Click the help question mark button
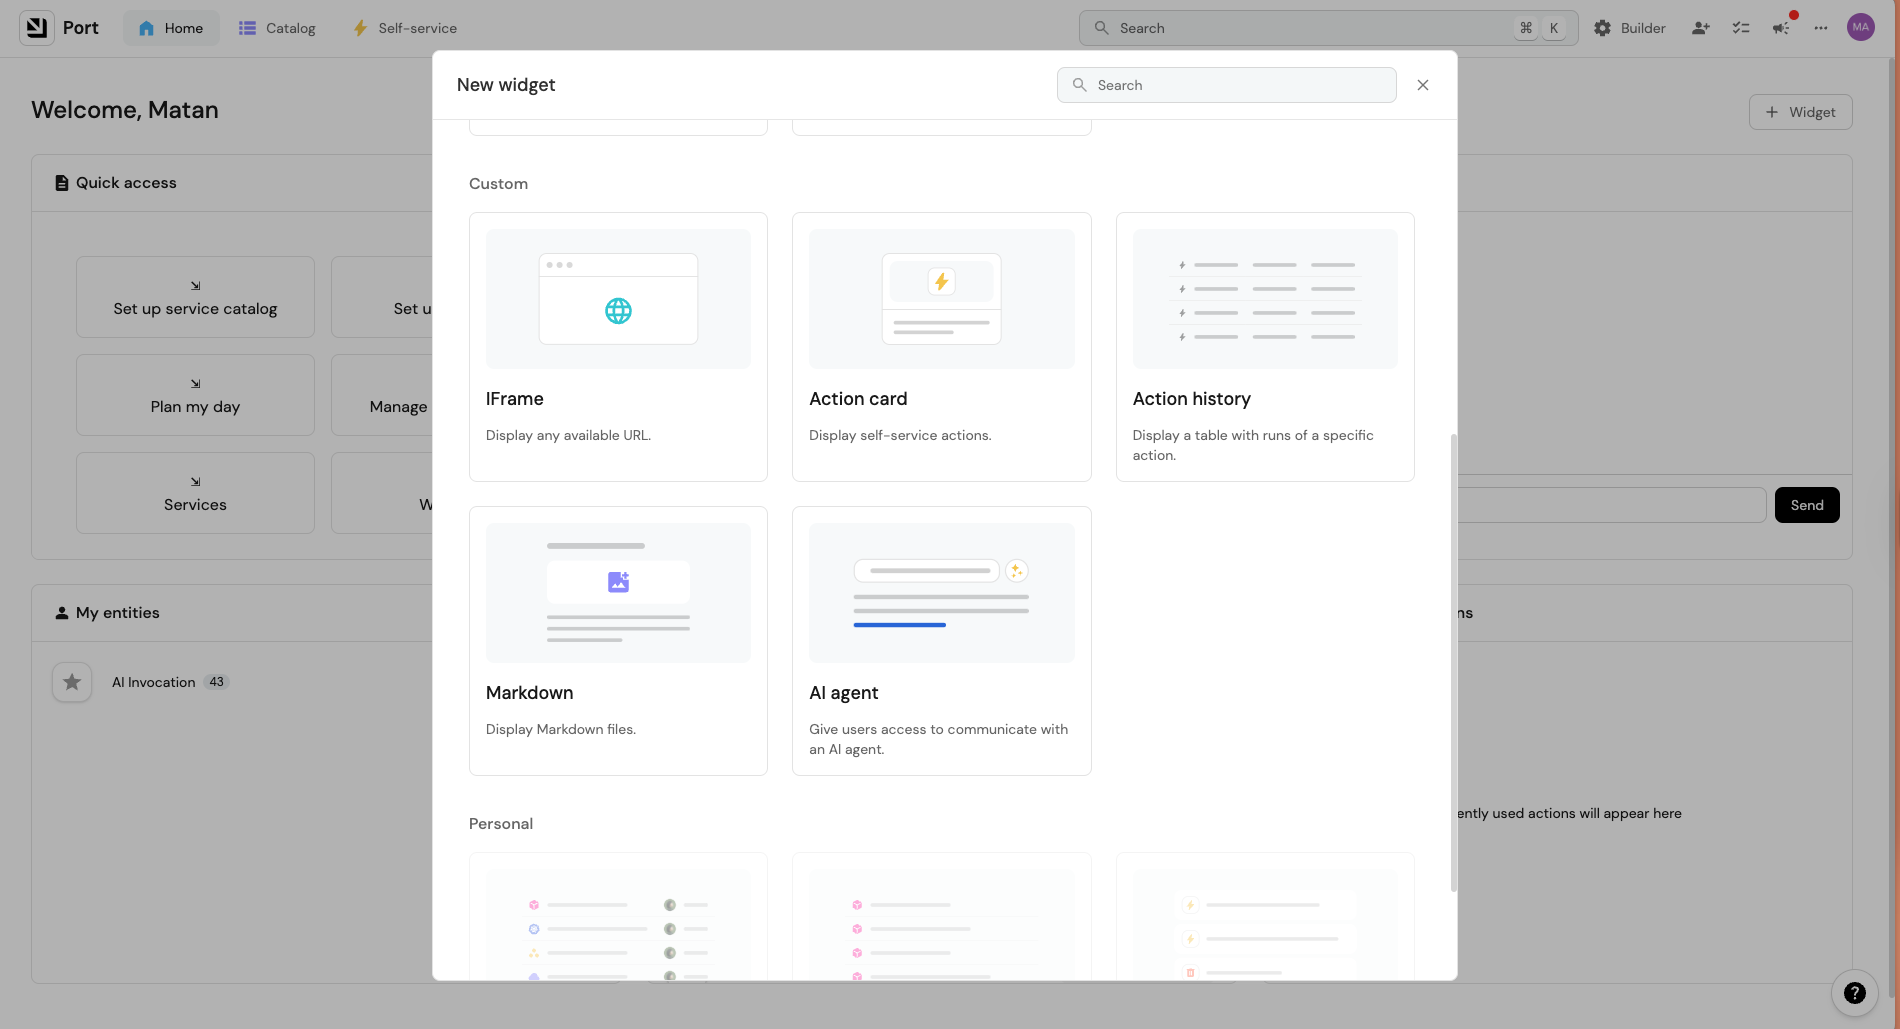This screenshot has width=1900, height=1029. (1854, 993)
